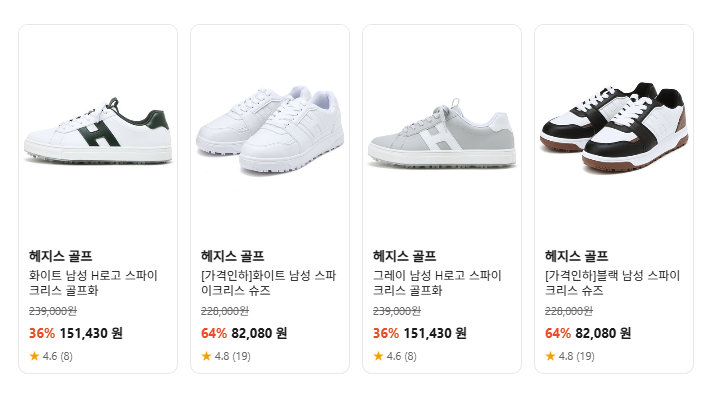706x400 pixels.
Task: Click star icon on black spikeless shoes card
Action: tap(550, 356)
